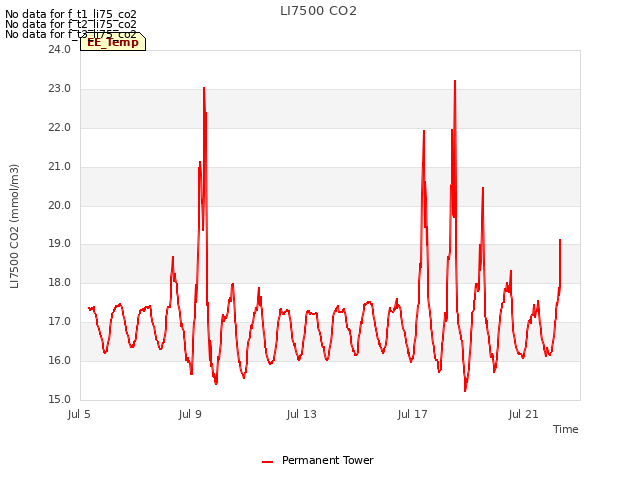Click the Jul 5 x-axis tick label
This screenshot has height=480, width=640.
coord(79,414)
